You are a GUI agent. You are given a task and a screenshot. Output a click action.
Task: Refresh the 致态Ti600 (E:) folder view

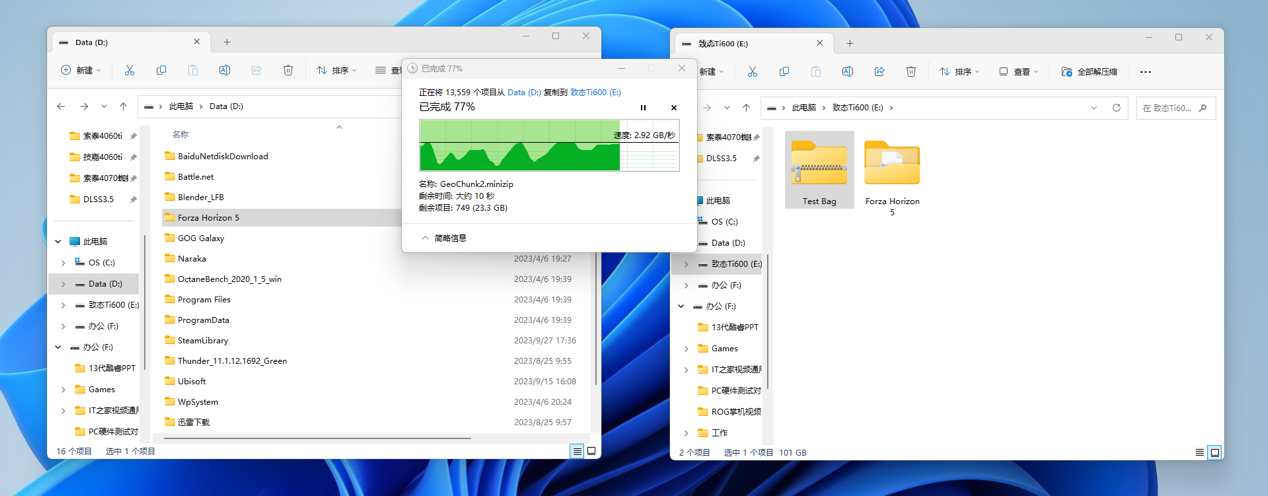[1116, 108]
